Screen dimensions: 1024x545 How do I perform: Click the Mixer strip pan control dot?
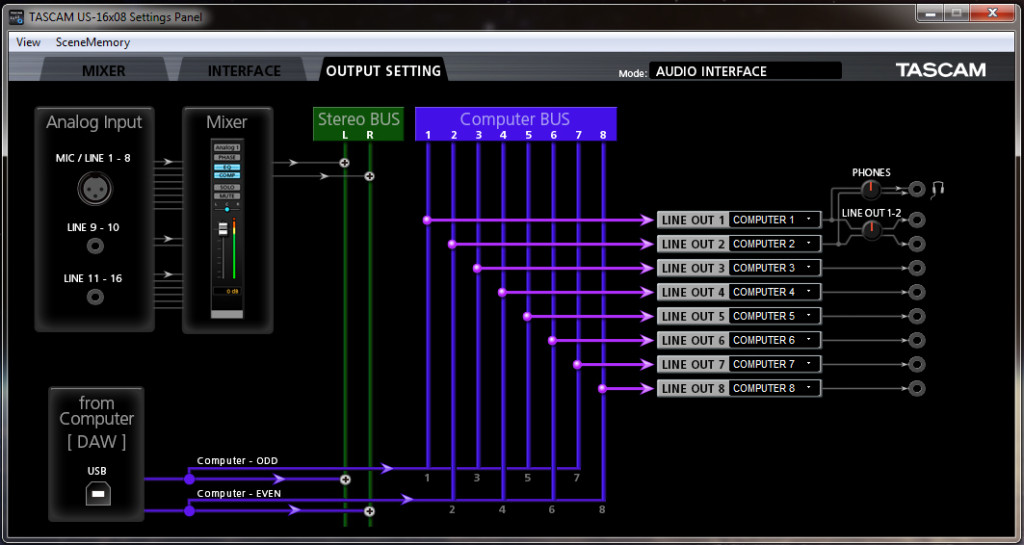coord(227,210)
